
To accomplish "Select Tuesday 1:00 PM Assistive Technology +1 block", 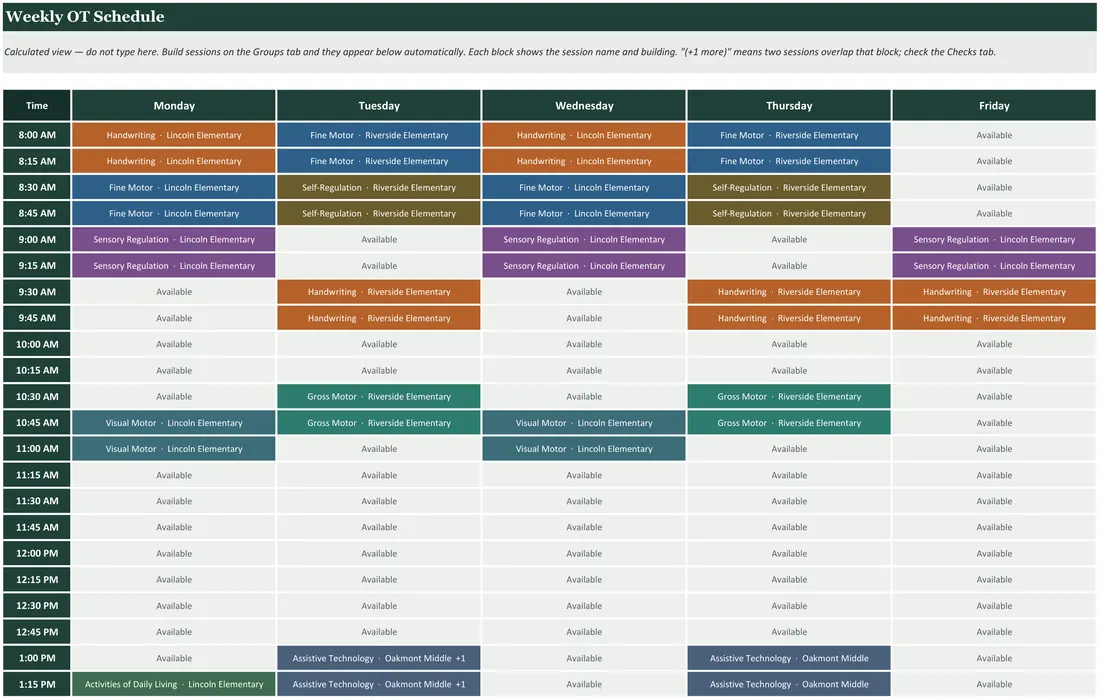I will click(379, 658).
